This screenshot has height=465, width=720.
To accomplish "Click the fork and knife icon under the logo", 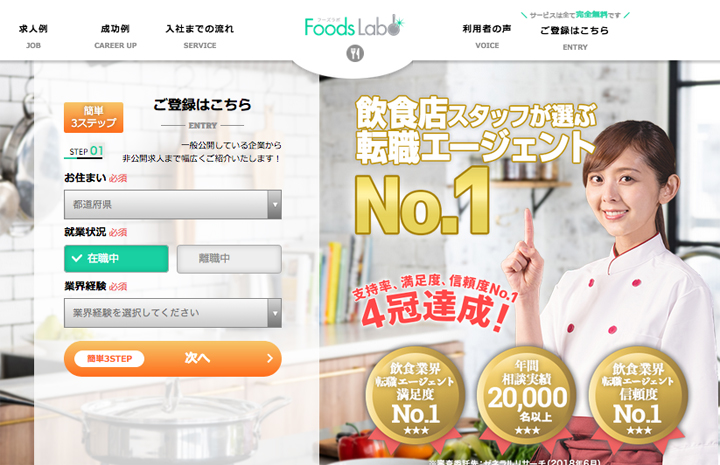I will point(354,53).
